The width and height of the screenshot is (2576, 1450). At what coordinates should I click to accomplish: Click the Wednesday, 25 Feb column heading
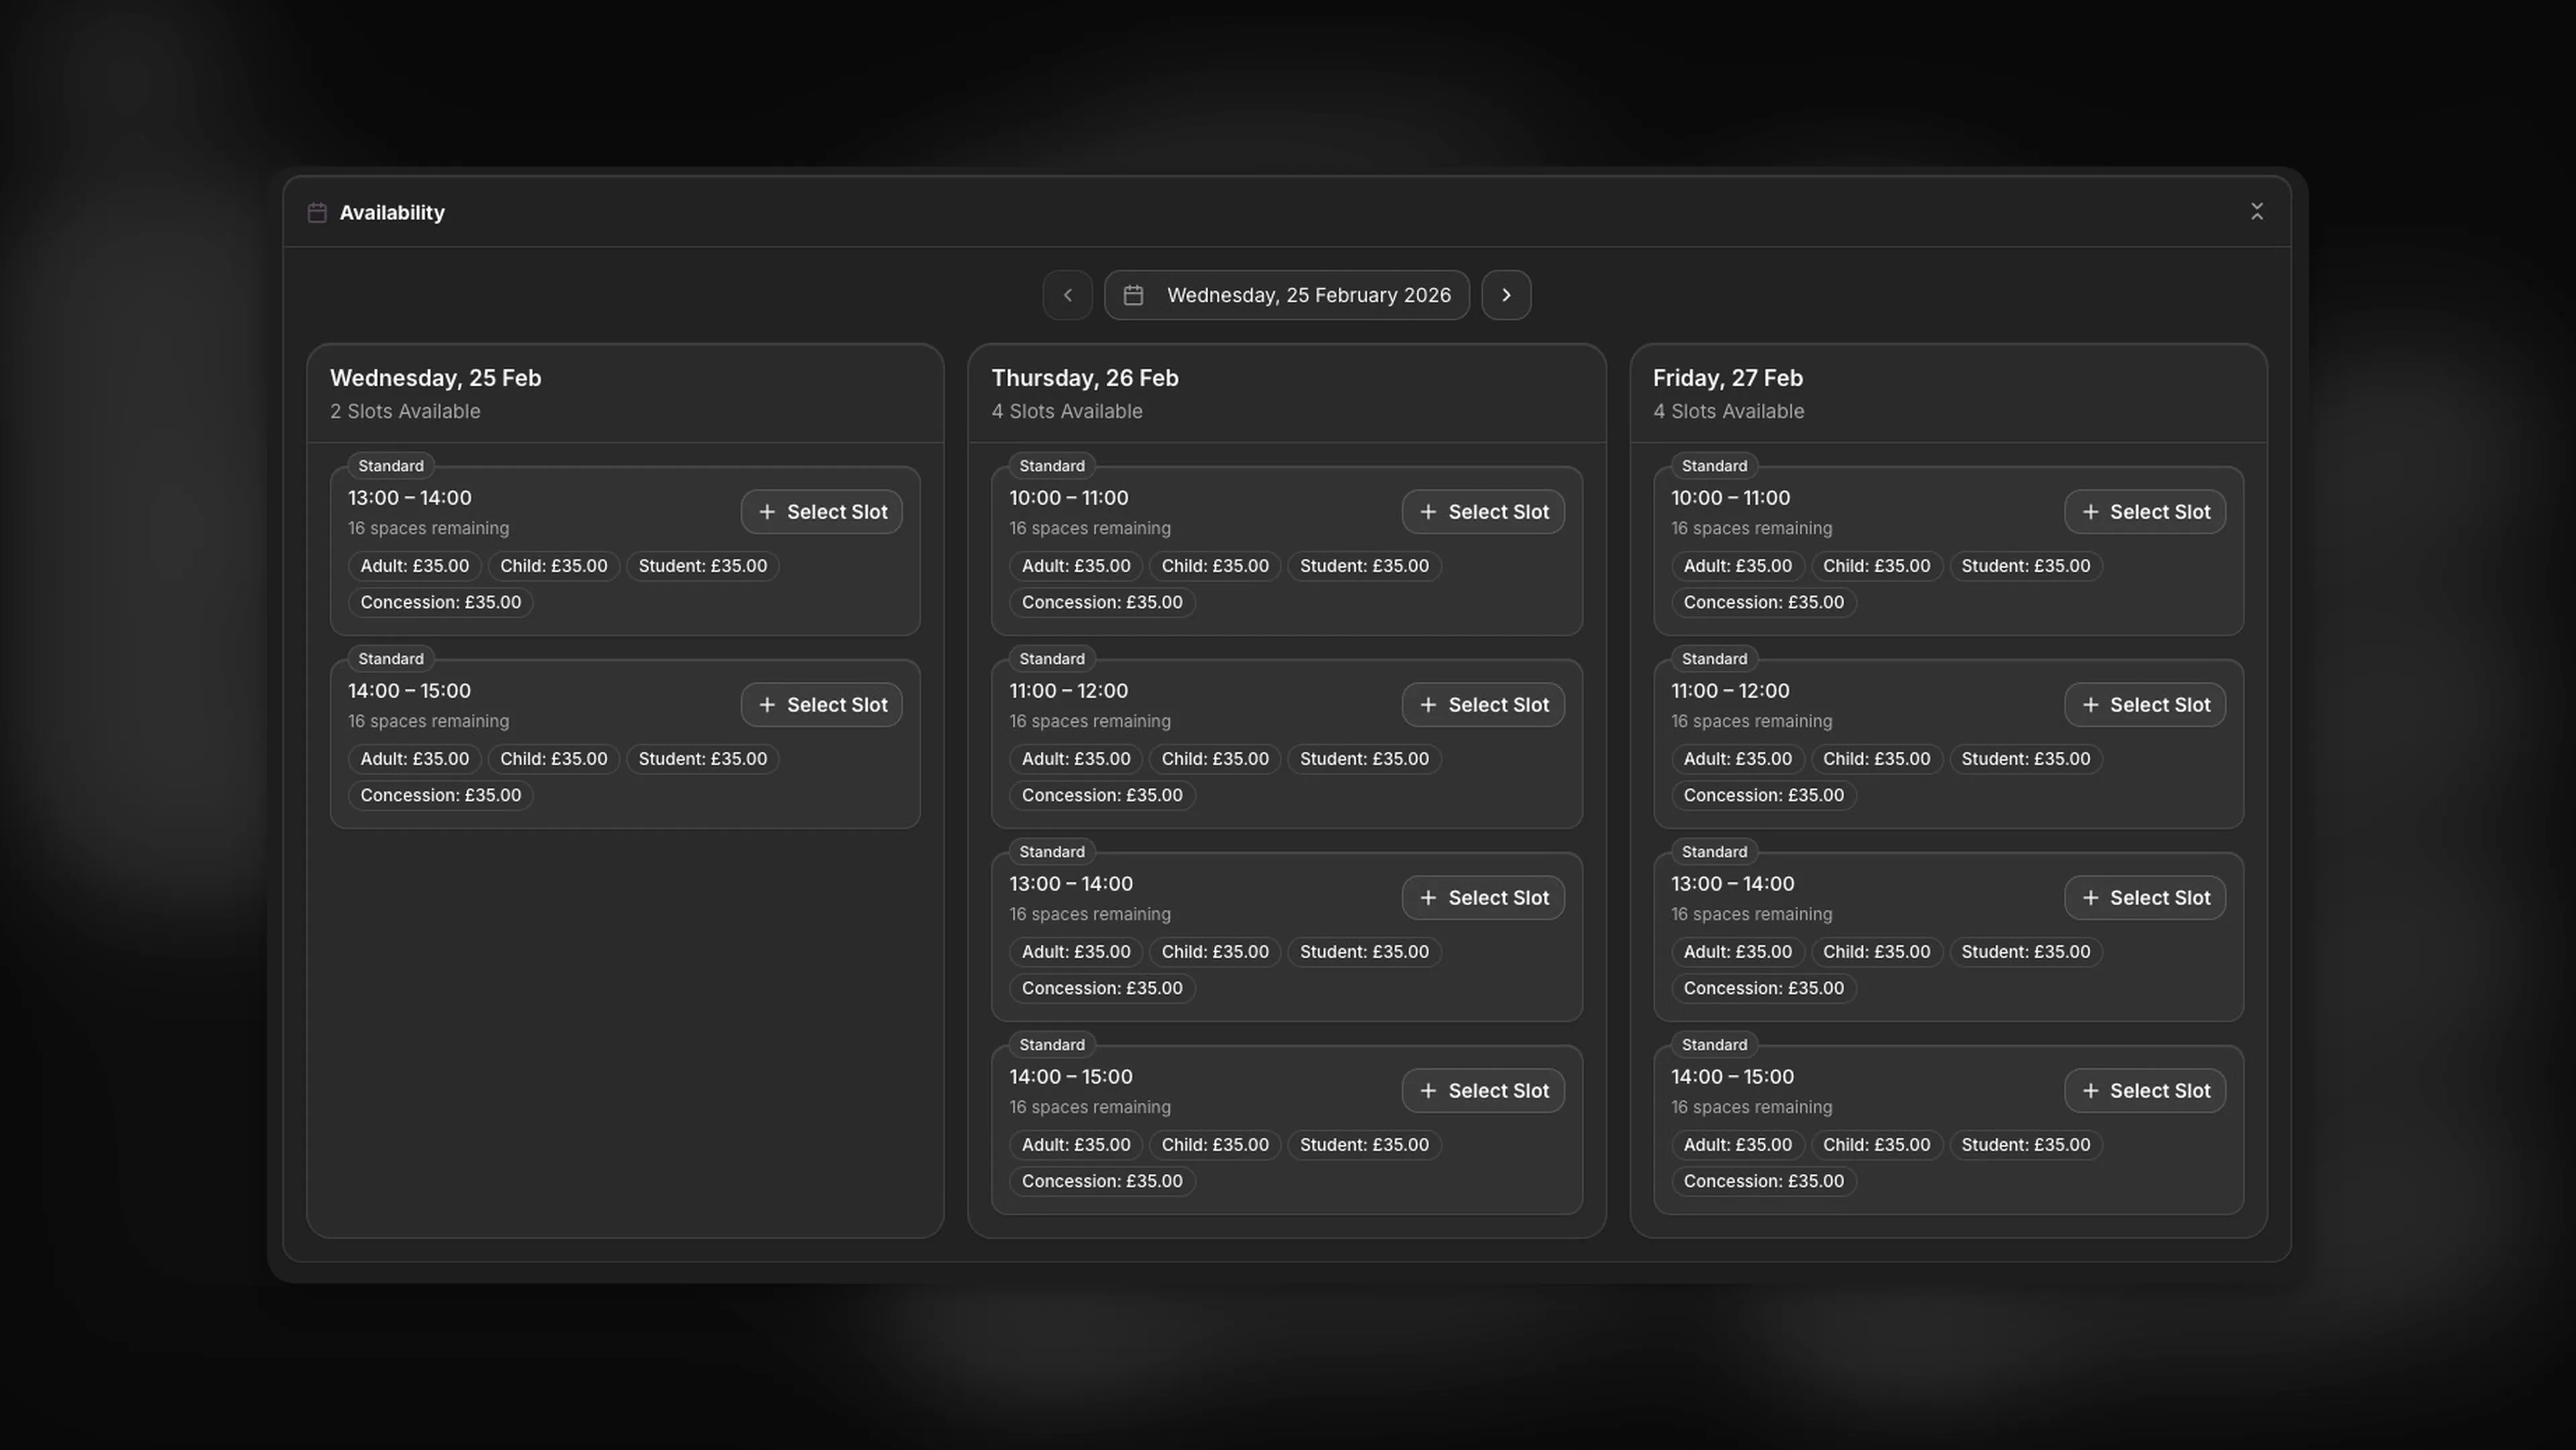point(436,378)
